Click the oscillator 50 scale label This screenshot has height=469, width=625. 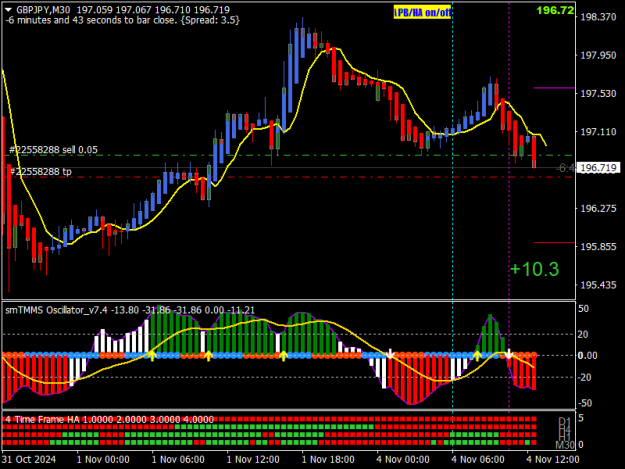[583, 309]
